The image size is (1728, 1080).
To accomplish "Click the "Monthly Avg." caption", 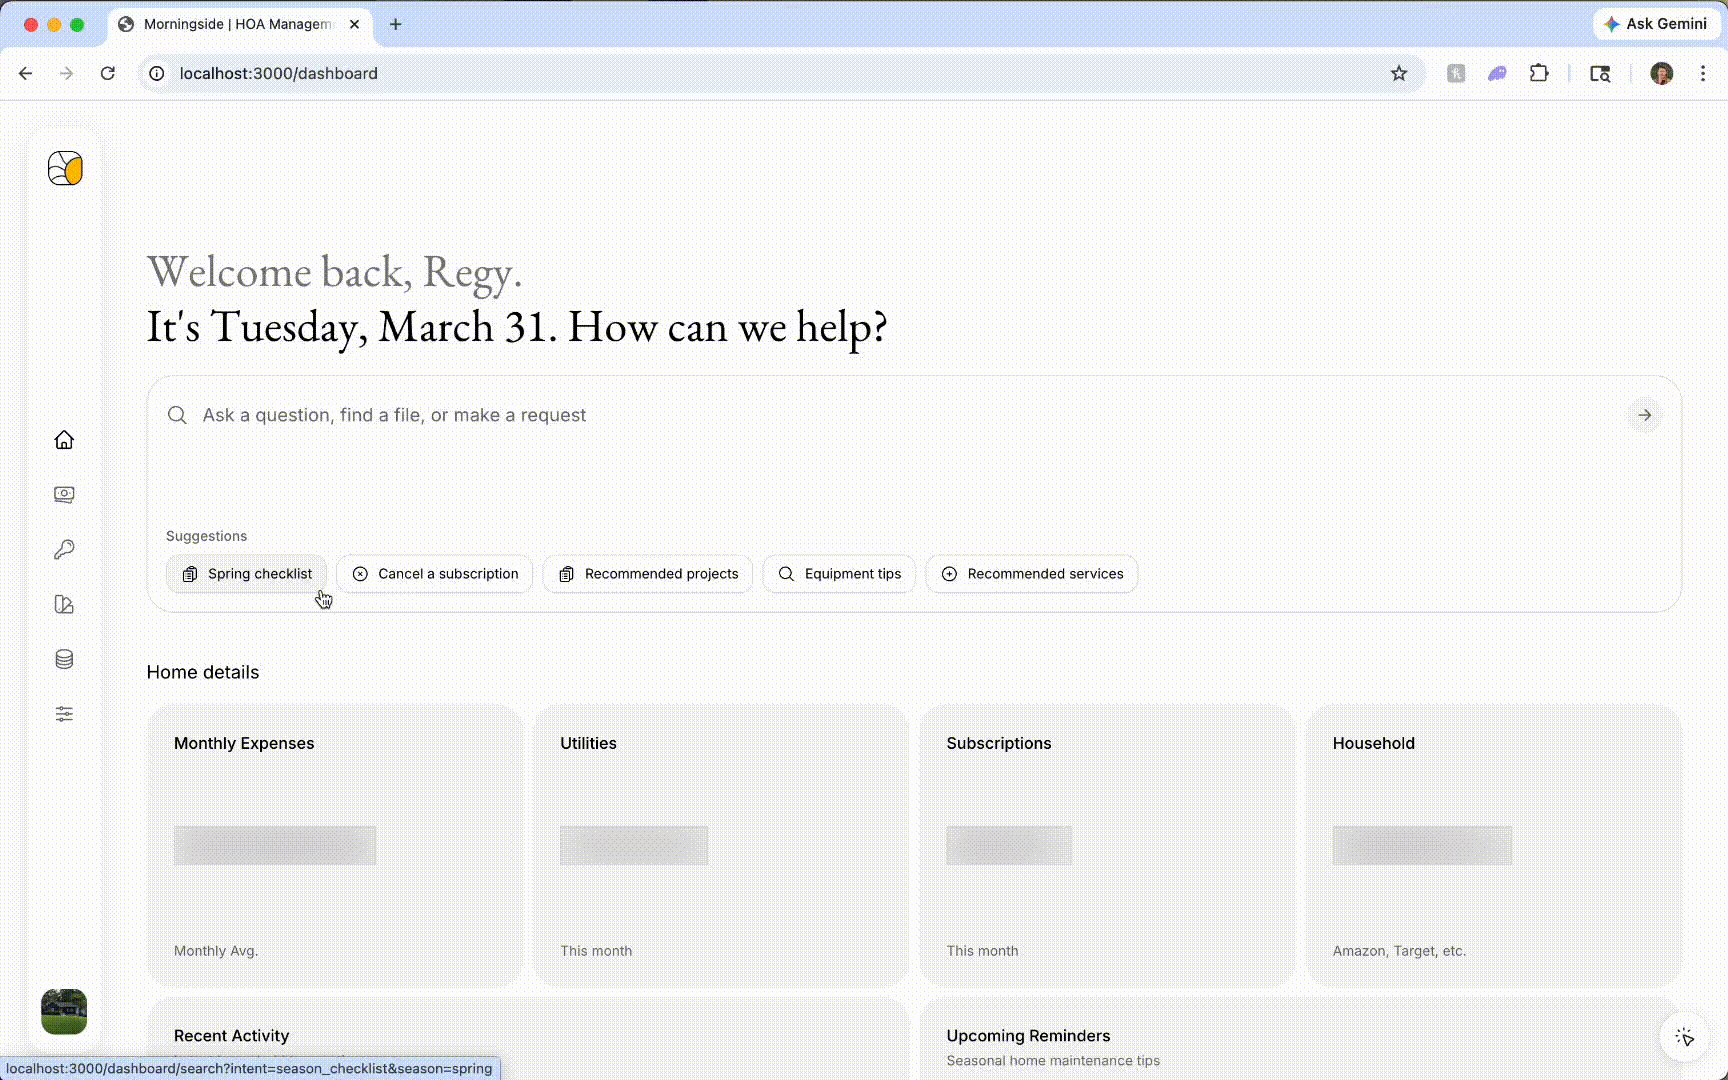I will (216, 951).
